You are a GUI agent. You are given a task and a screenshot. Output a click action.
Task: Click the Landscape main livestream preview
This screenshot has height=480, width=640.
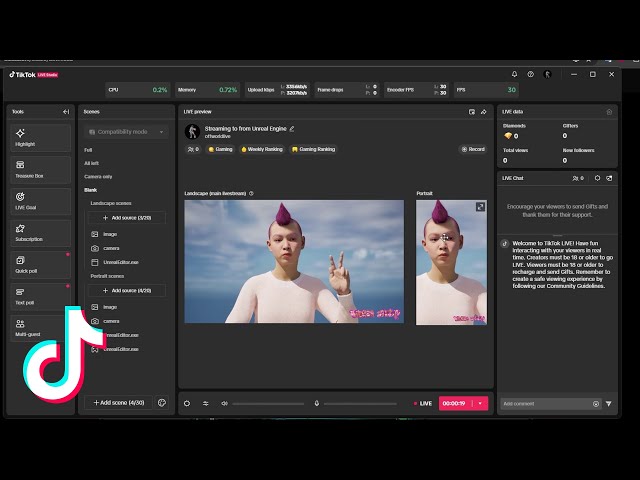[x=294, y=261]
